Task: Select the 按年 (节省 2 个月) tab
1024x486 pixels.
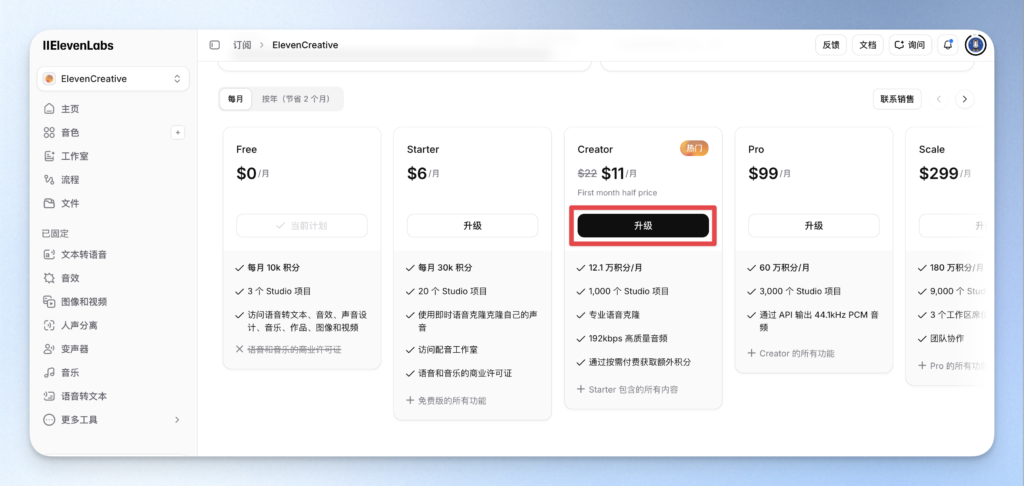Action: click(x=296, y=99)
